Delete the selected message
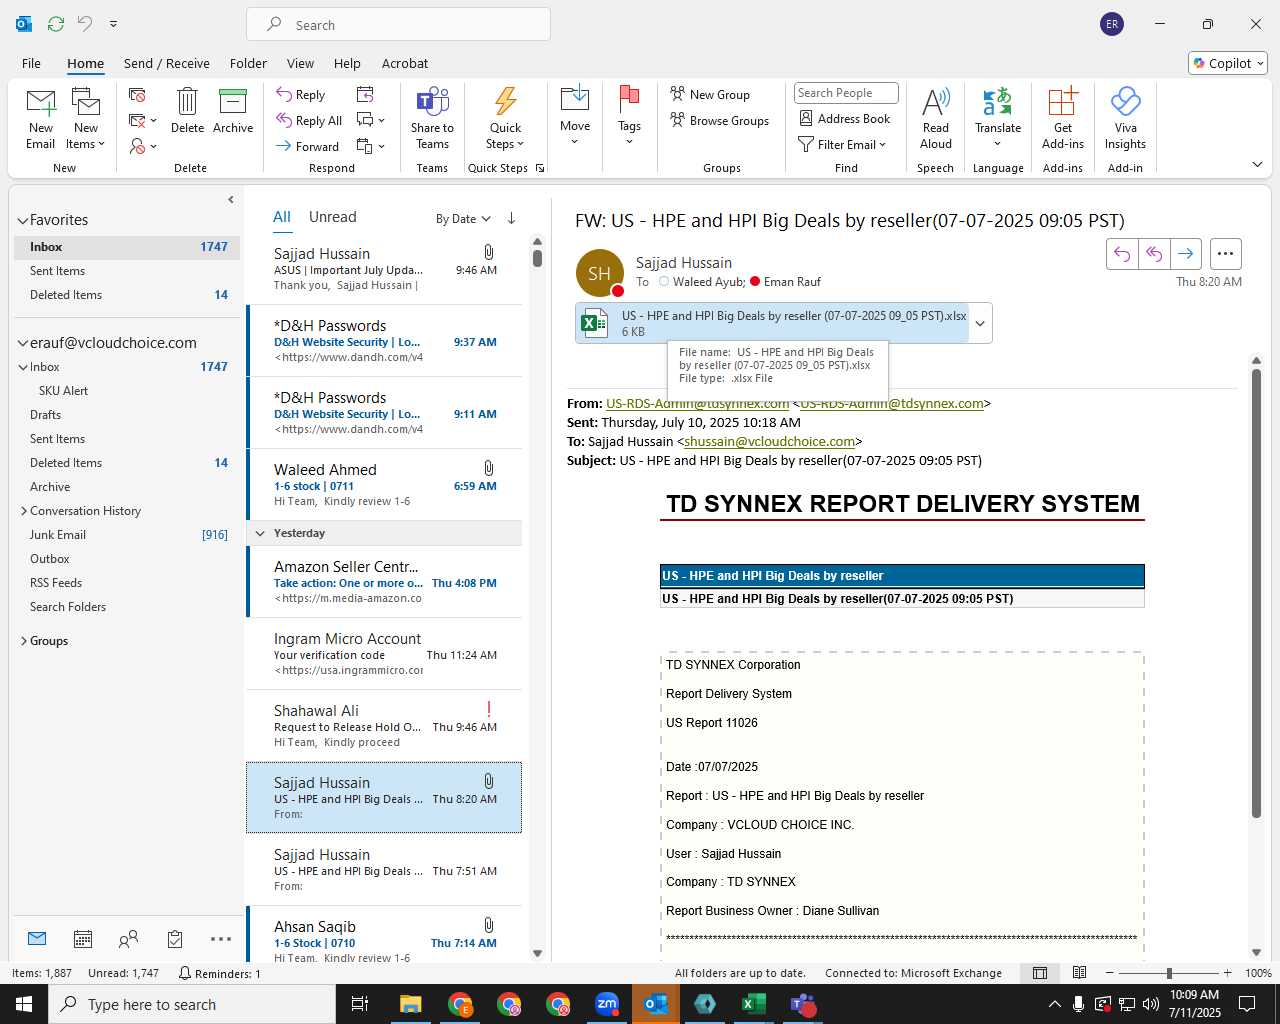This screenshot has width=1280, height=1024. (187, 110)
